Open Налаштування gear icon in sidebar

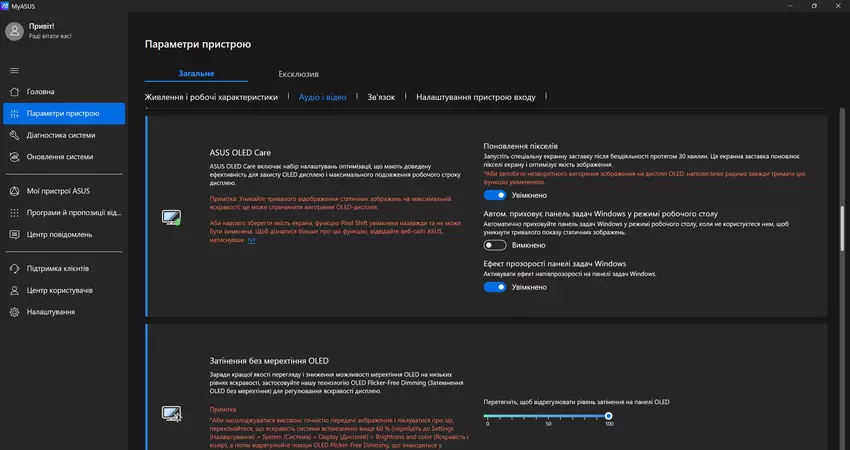click(x=14, y=312)
